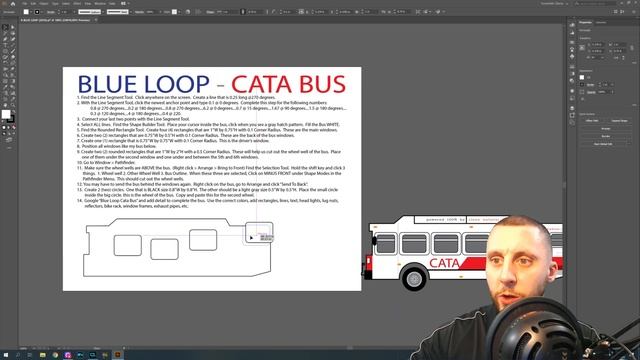The image size is (640, 360).
Task: Select the Hand tool
Action: tap(5, 105)
